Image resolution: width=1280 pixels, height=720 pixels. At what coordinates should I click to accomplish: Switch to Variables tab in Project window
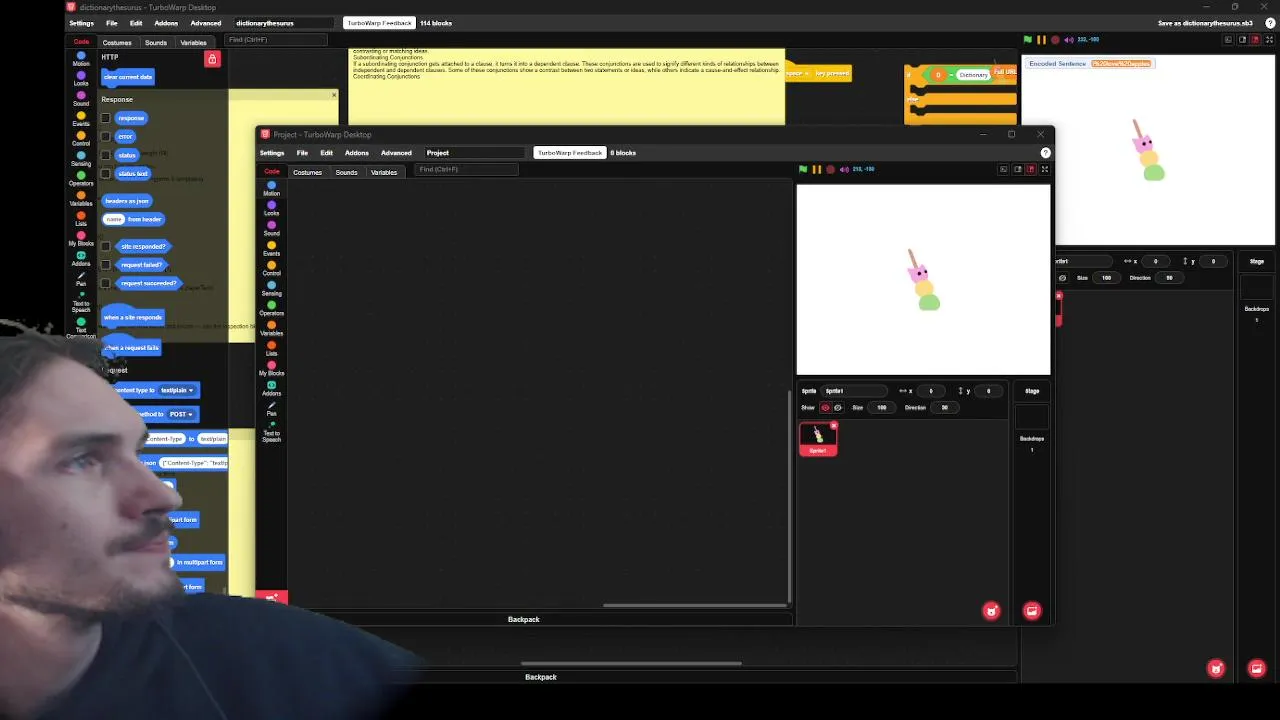(384, 172)
